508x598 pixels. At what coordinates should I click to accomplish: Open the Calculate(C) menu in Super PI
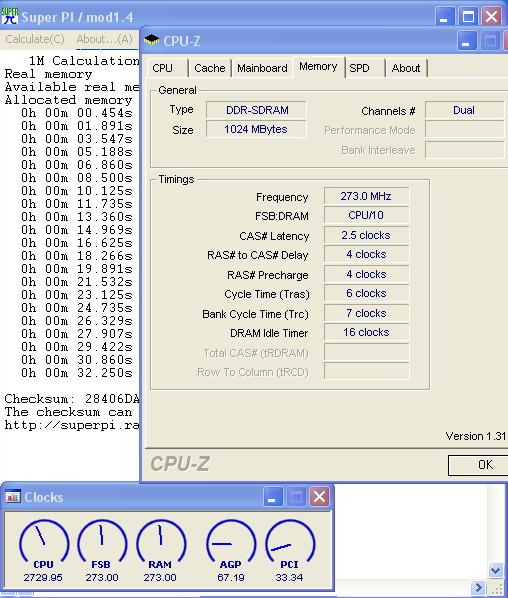tap(35, 39)
